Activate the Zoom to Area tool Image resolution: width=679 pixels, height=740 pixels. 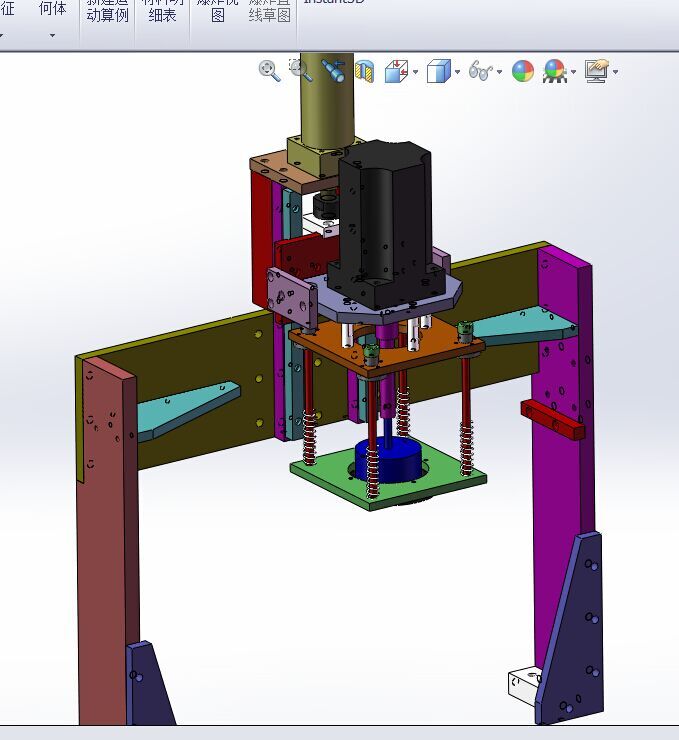coord(301,71)
